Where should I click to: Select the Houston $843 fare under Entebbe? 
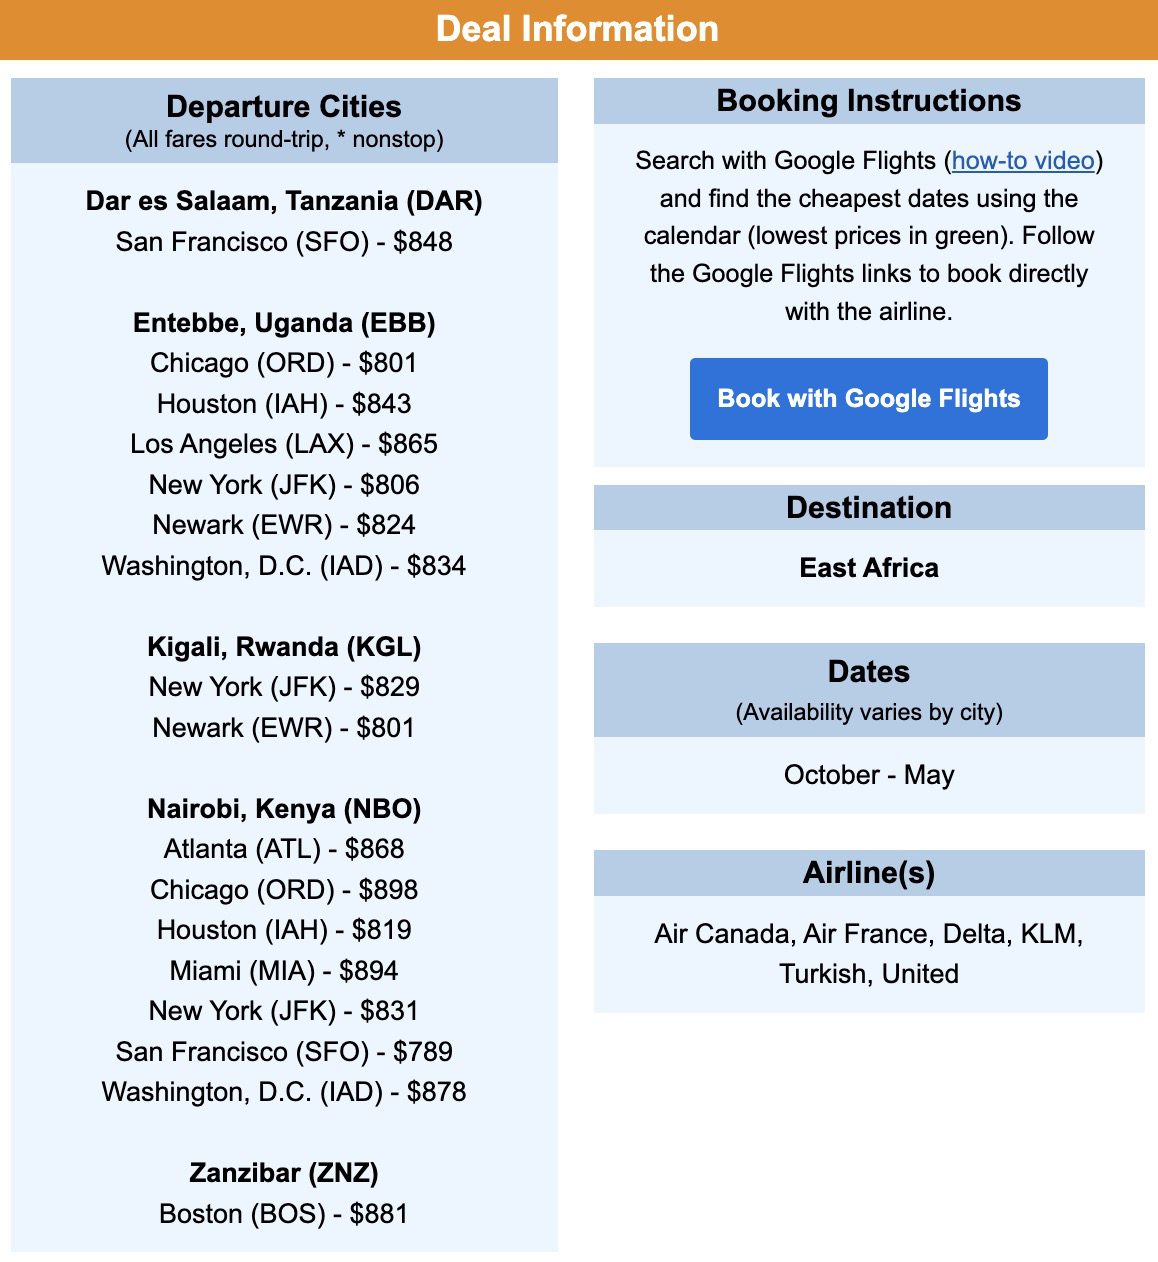coord(284,403)
